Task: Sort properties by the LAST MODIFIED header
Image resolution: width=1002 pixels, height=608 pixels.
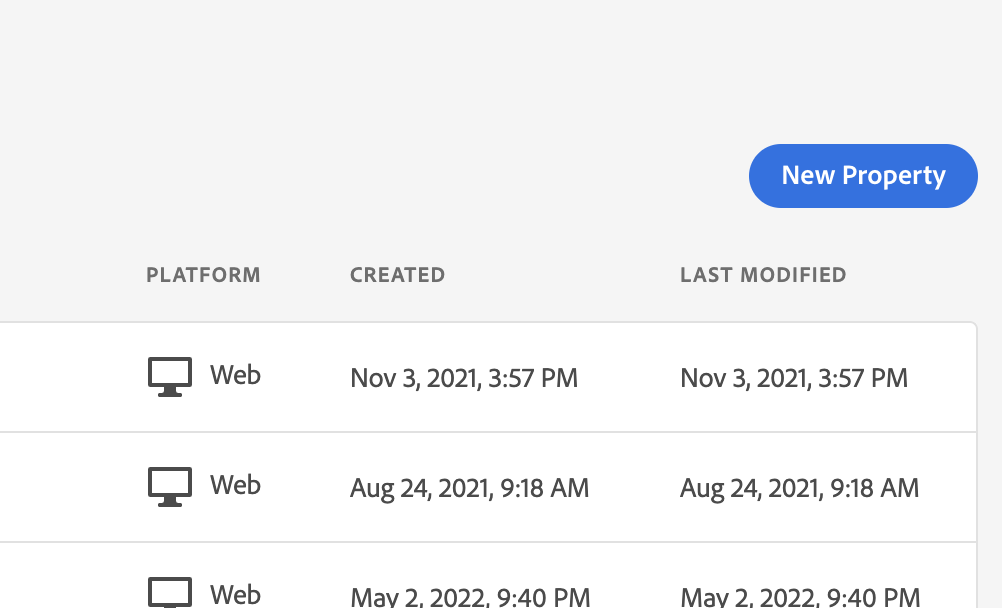Action: coord(763,275)
